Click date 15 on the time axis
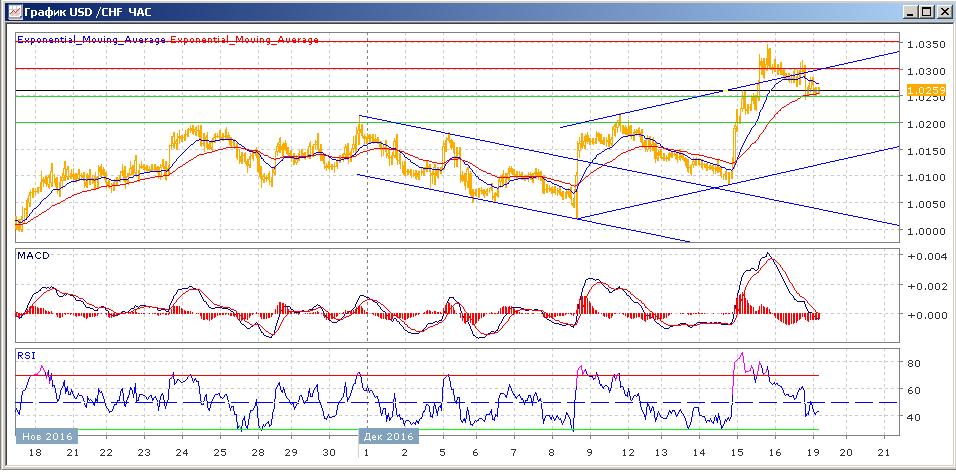Screen dimensions: 956x474 click(737, 453)
